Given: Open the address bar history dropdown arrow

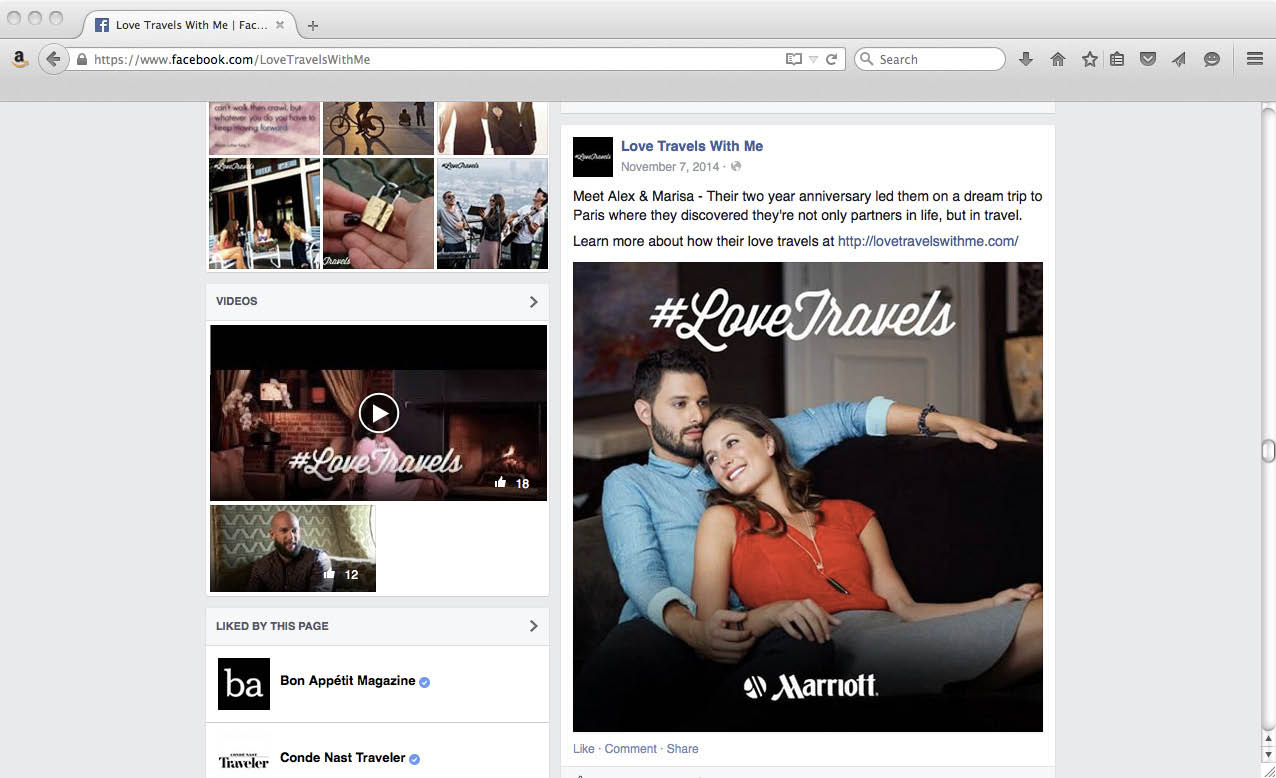Looking at the screenshot, I should pos(813,60).
